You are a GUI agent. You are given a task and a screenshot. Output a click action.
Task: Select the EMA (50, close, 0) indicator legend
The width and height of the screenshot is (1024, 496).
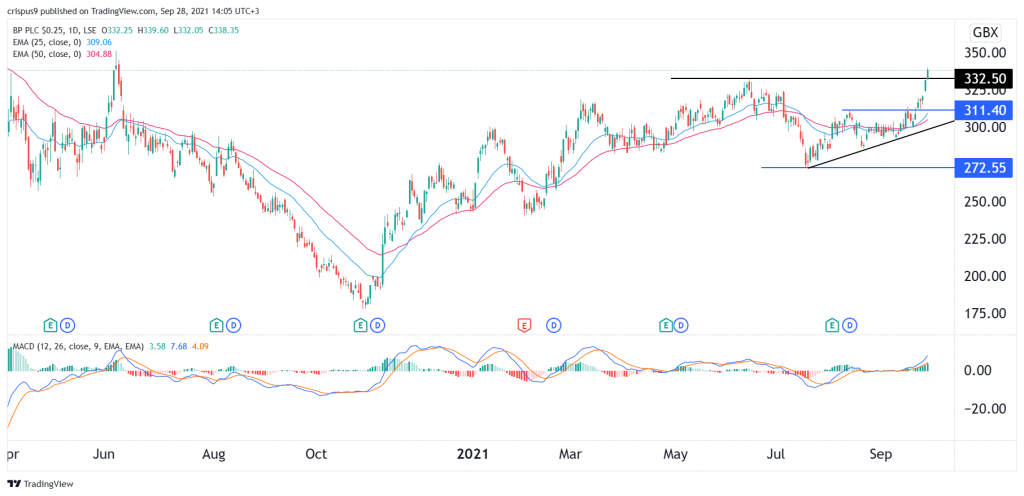point(45,54)
